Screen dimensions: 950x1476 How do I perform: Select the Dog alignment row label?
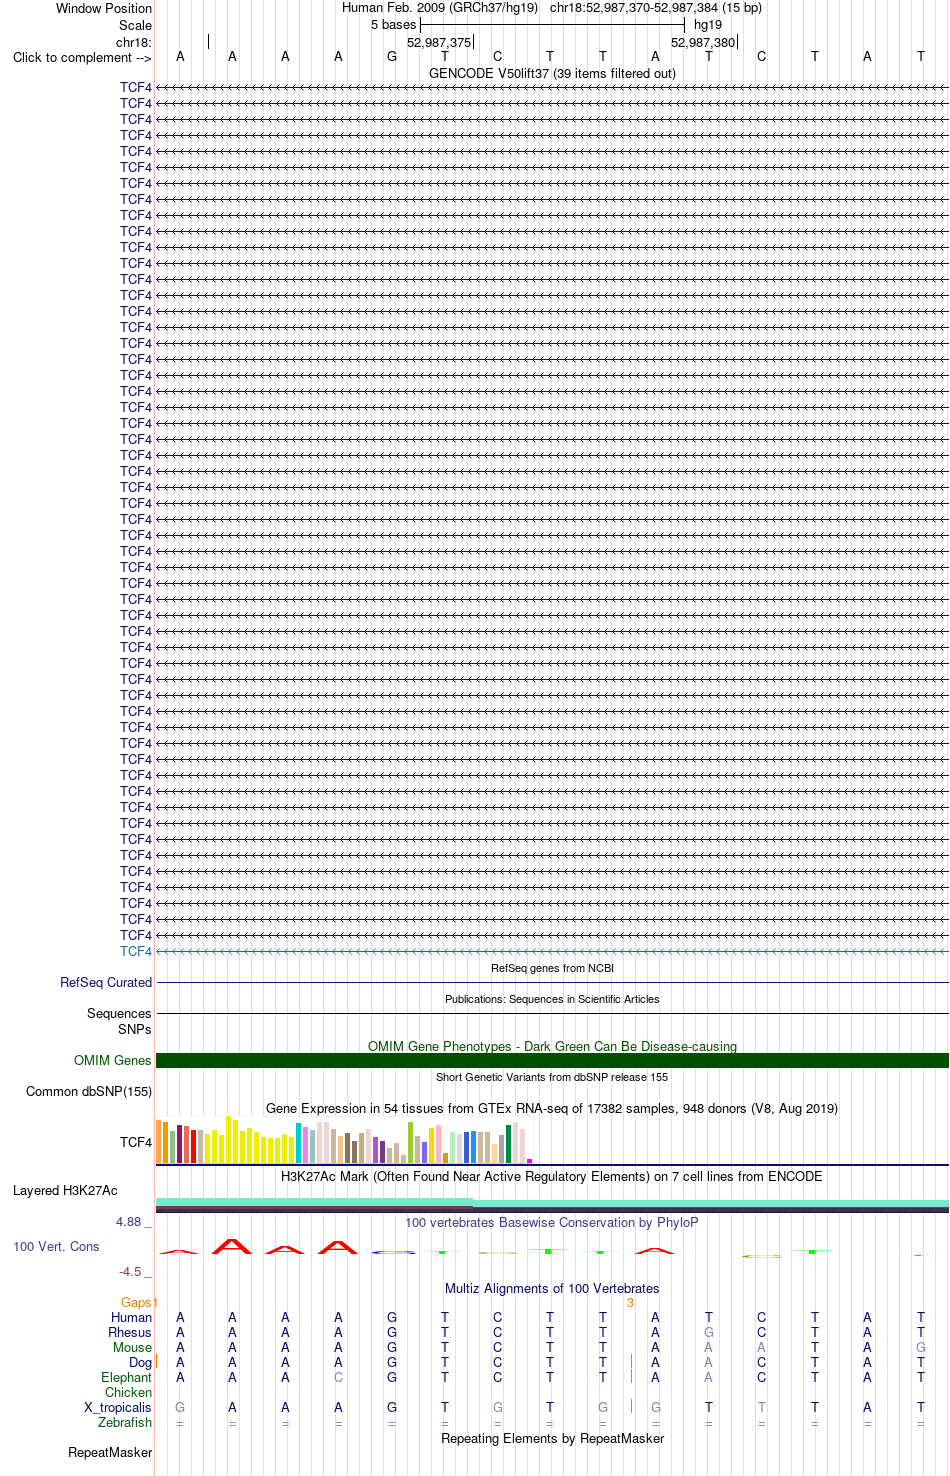(x=140, y=1362)
